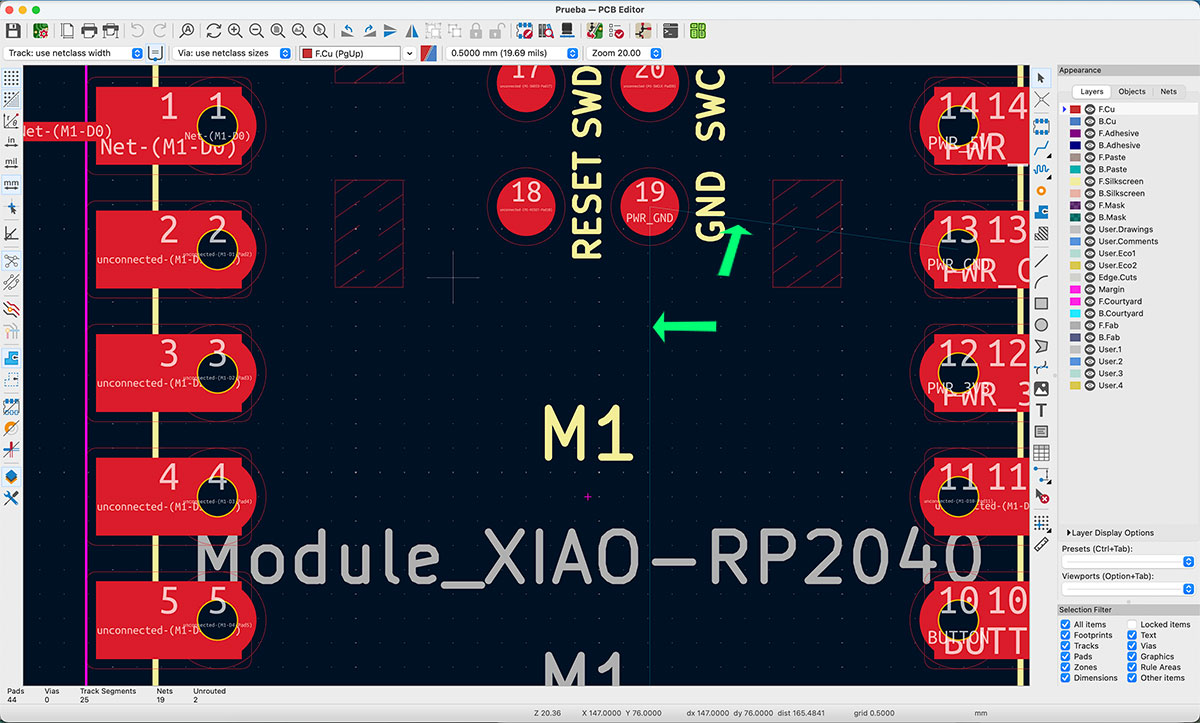This screenshot has height=723, width=1200.
Task: Open the F.Cu layer selector dropdown
Action: (358, 53)
